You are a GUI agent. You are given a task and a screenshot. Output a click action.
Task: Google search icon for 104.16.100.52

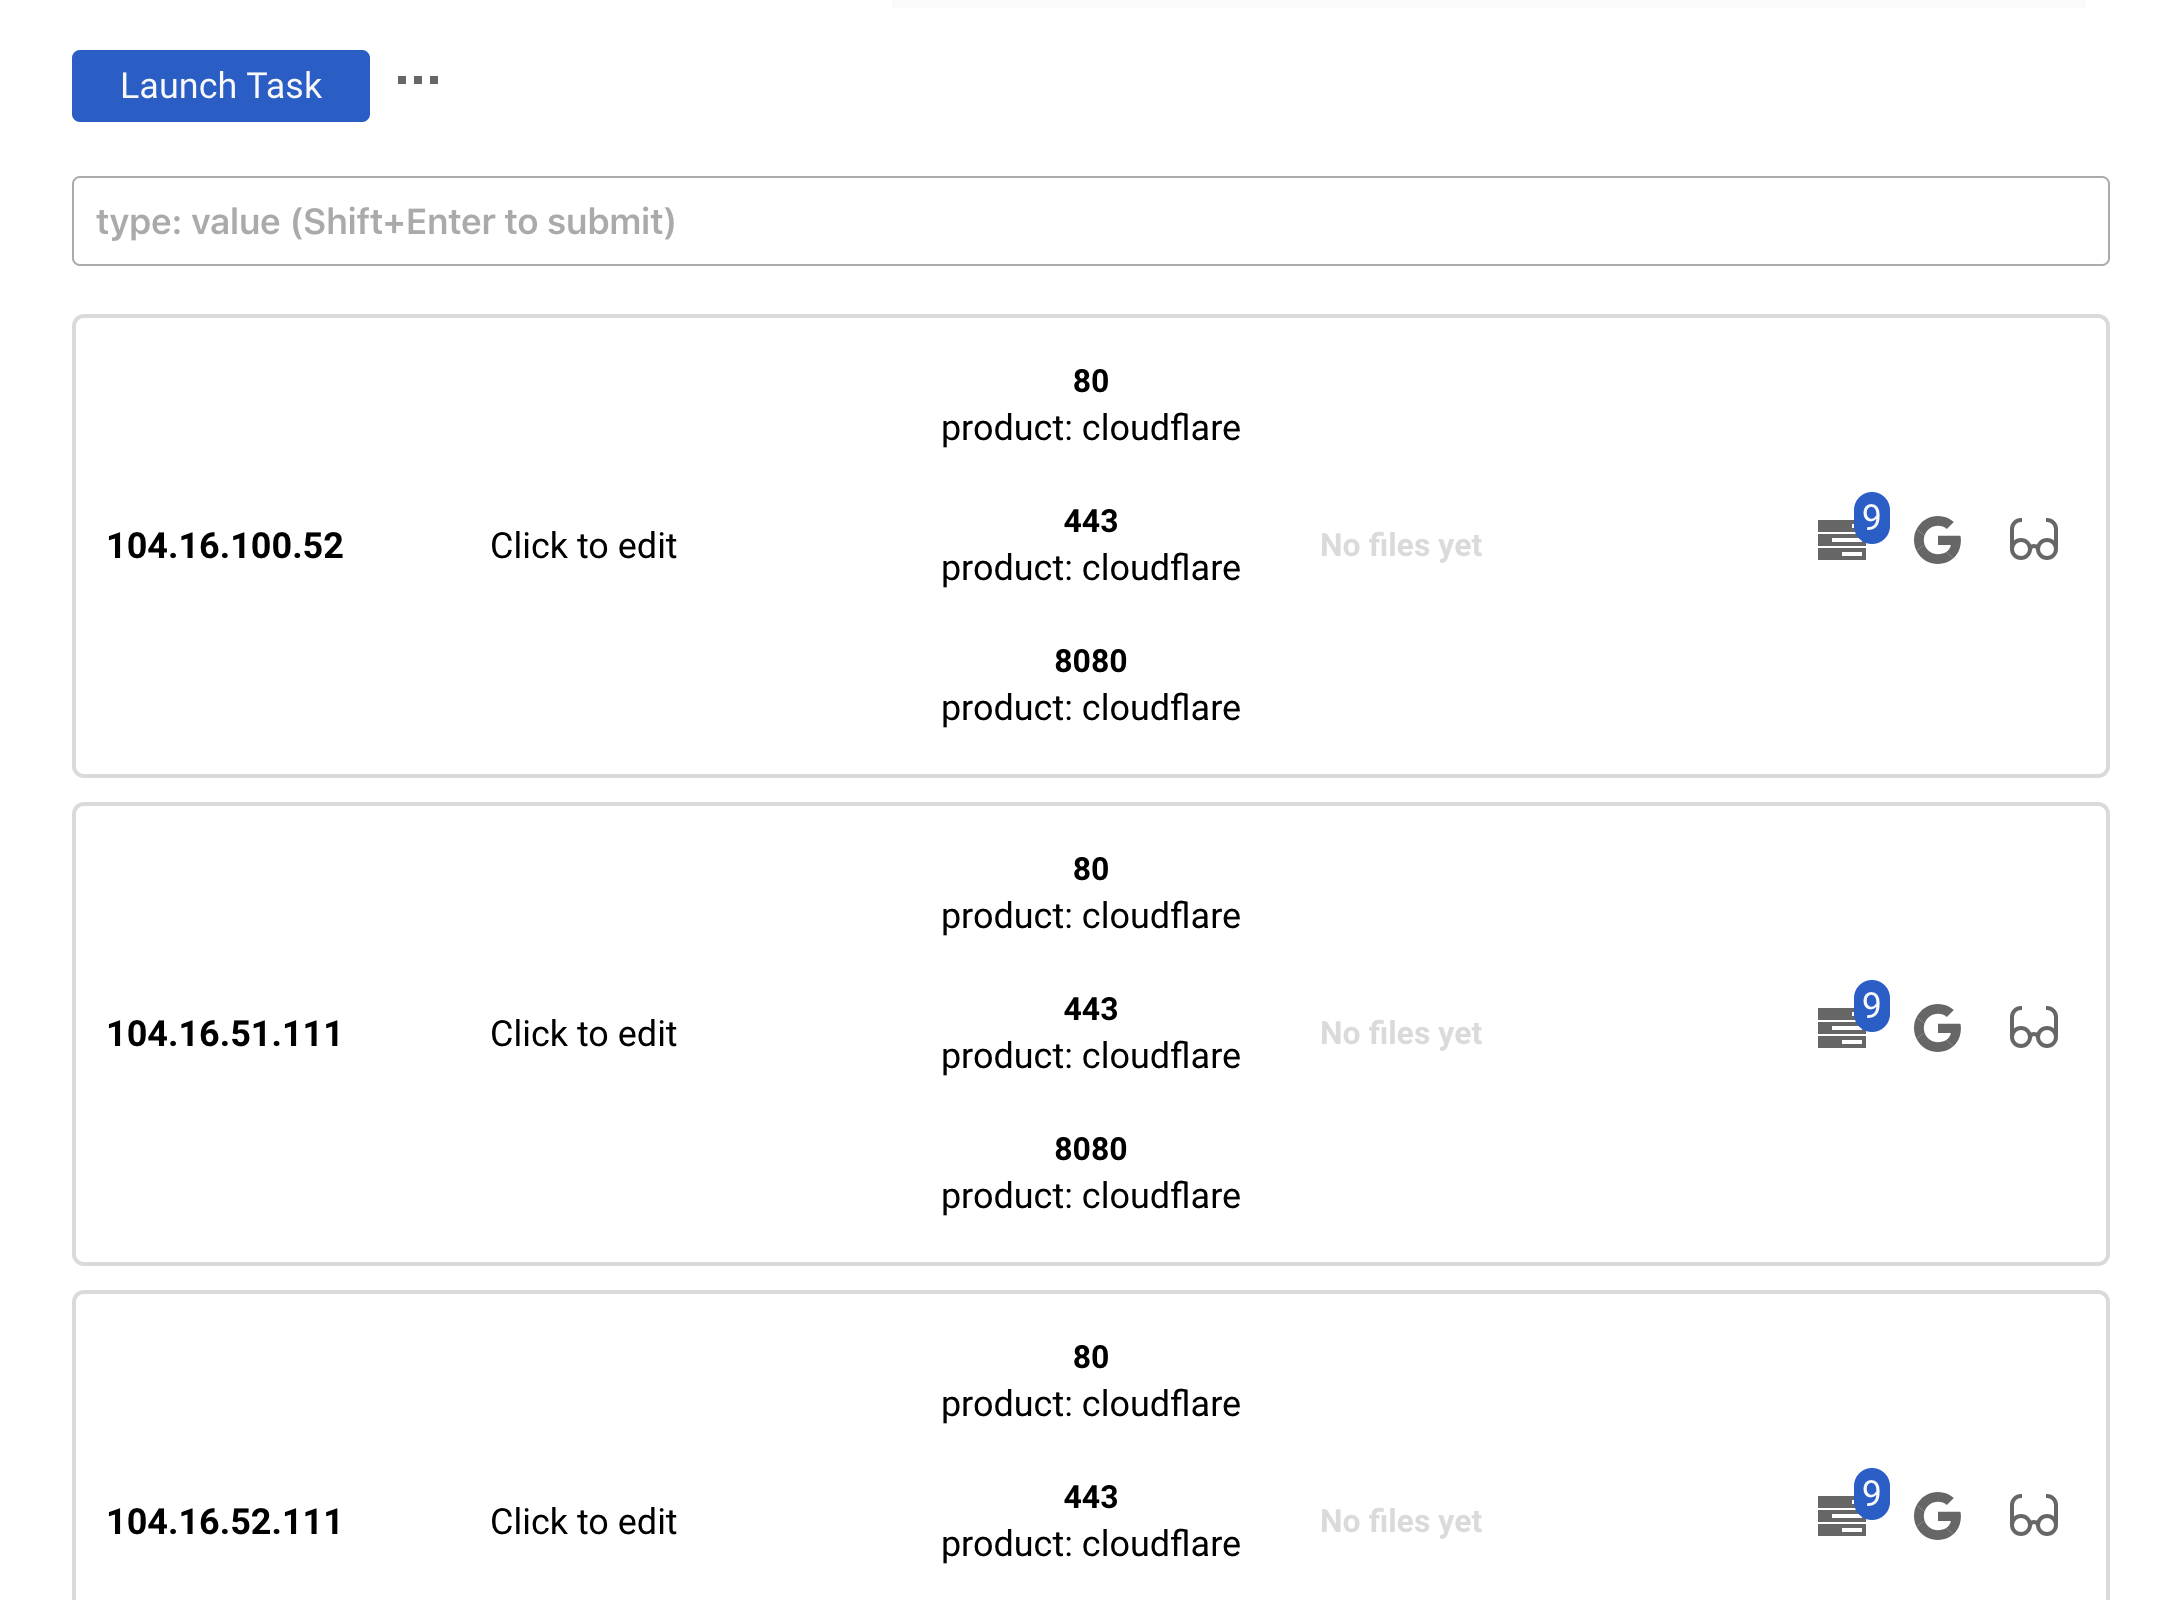[1937, 541]
